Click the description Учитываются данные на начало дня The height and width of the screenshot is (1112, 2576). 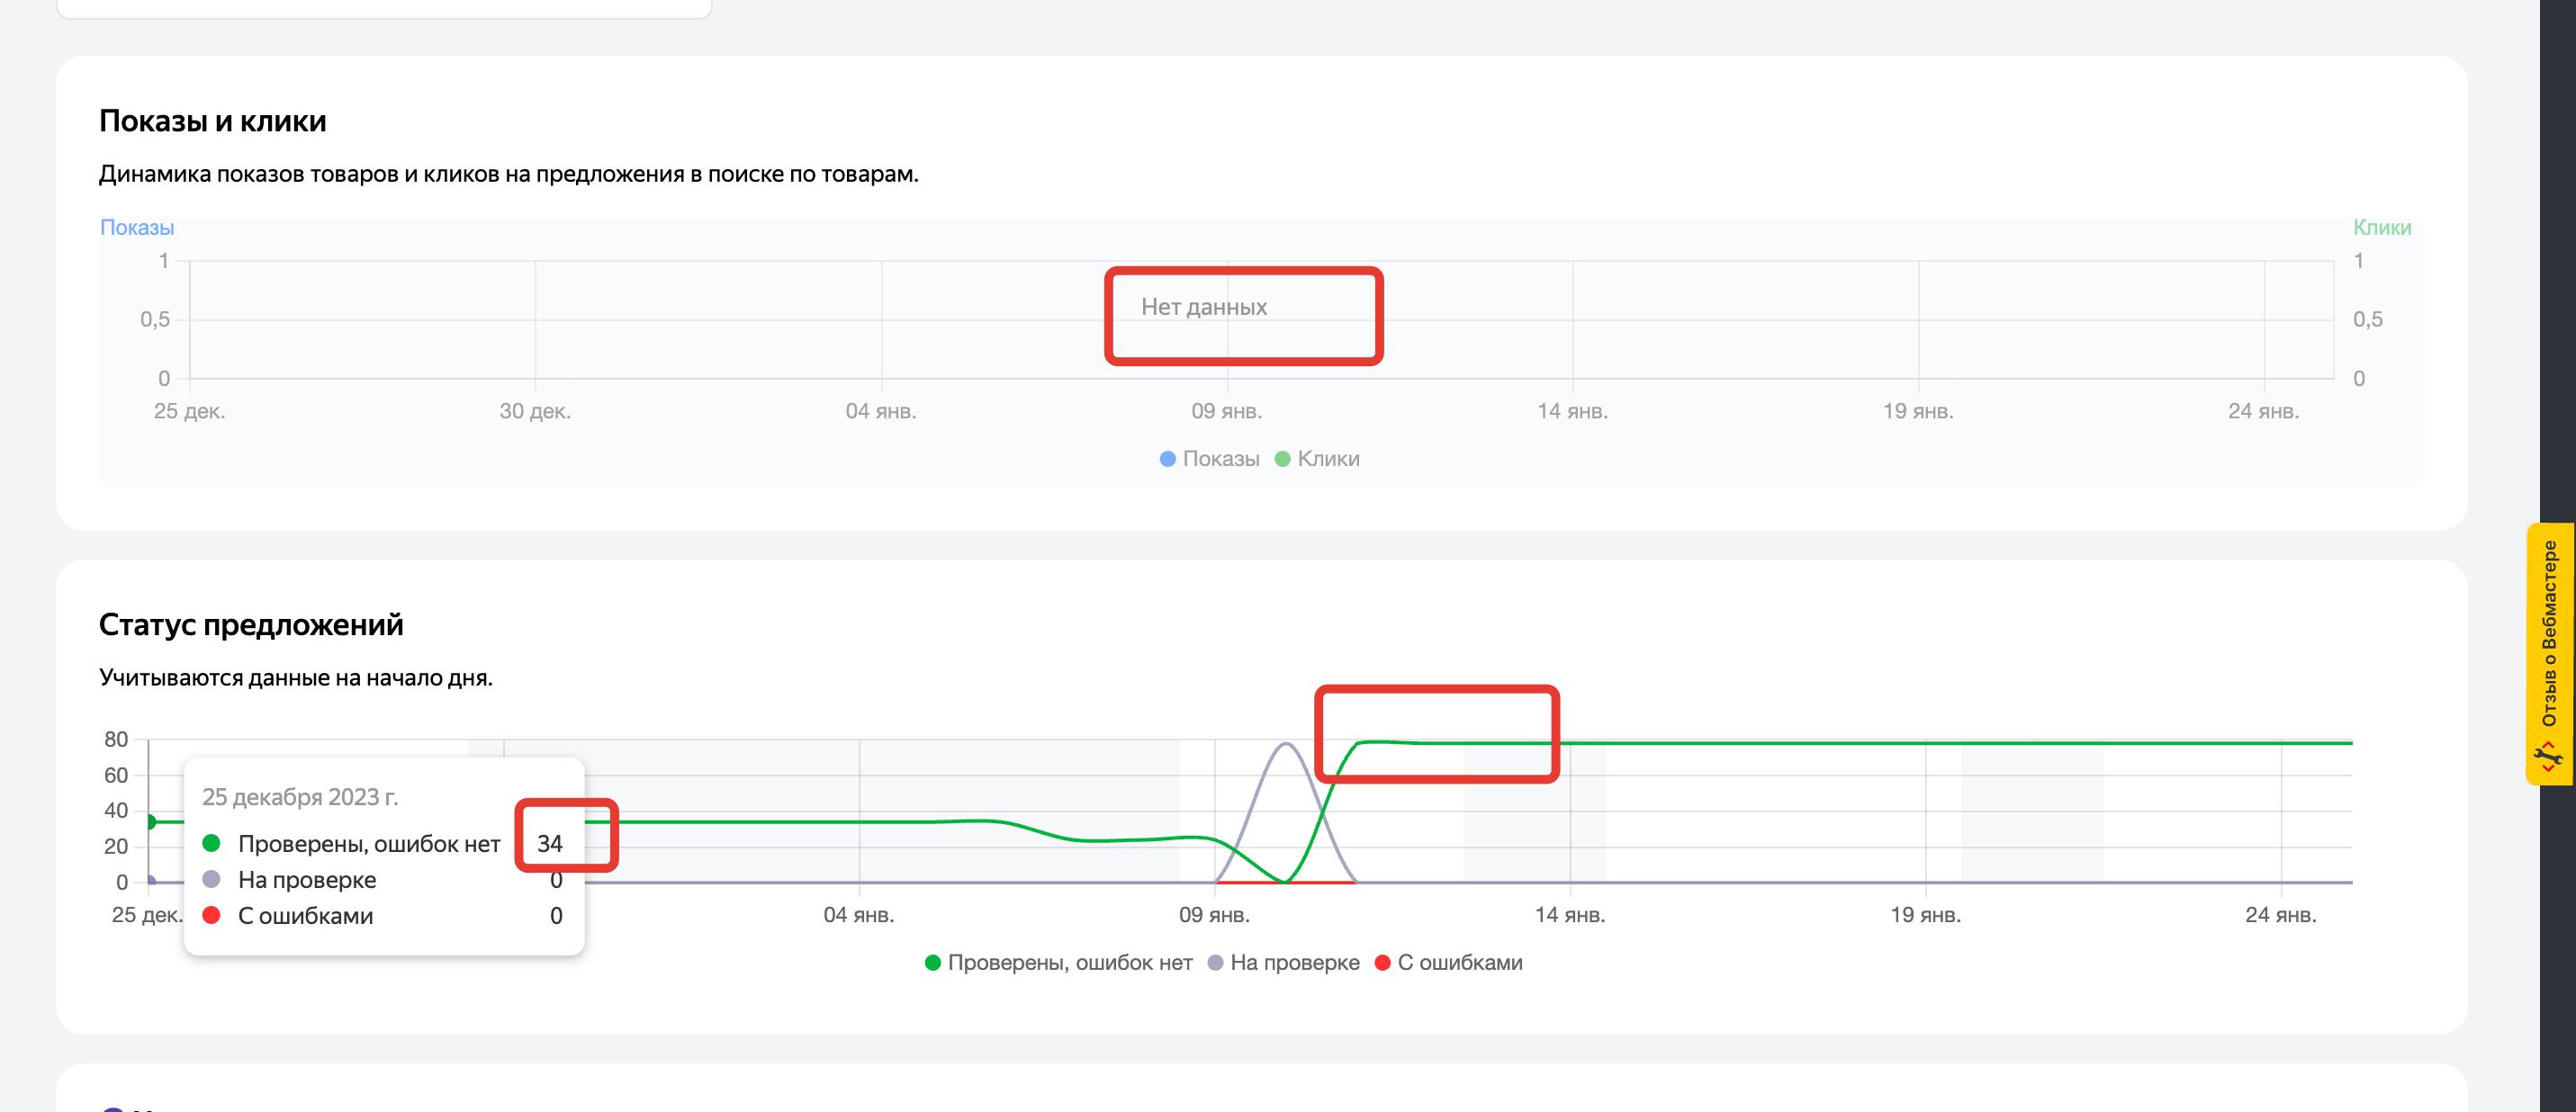point(296,678)
